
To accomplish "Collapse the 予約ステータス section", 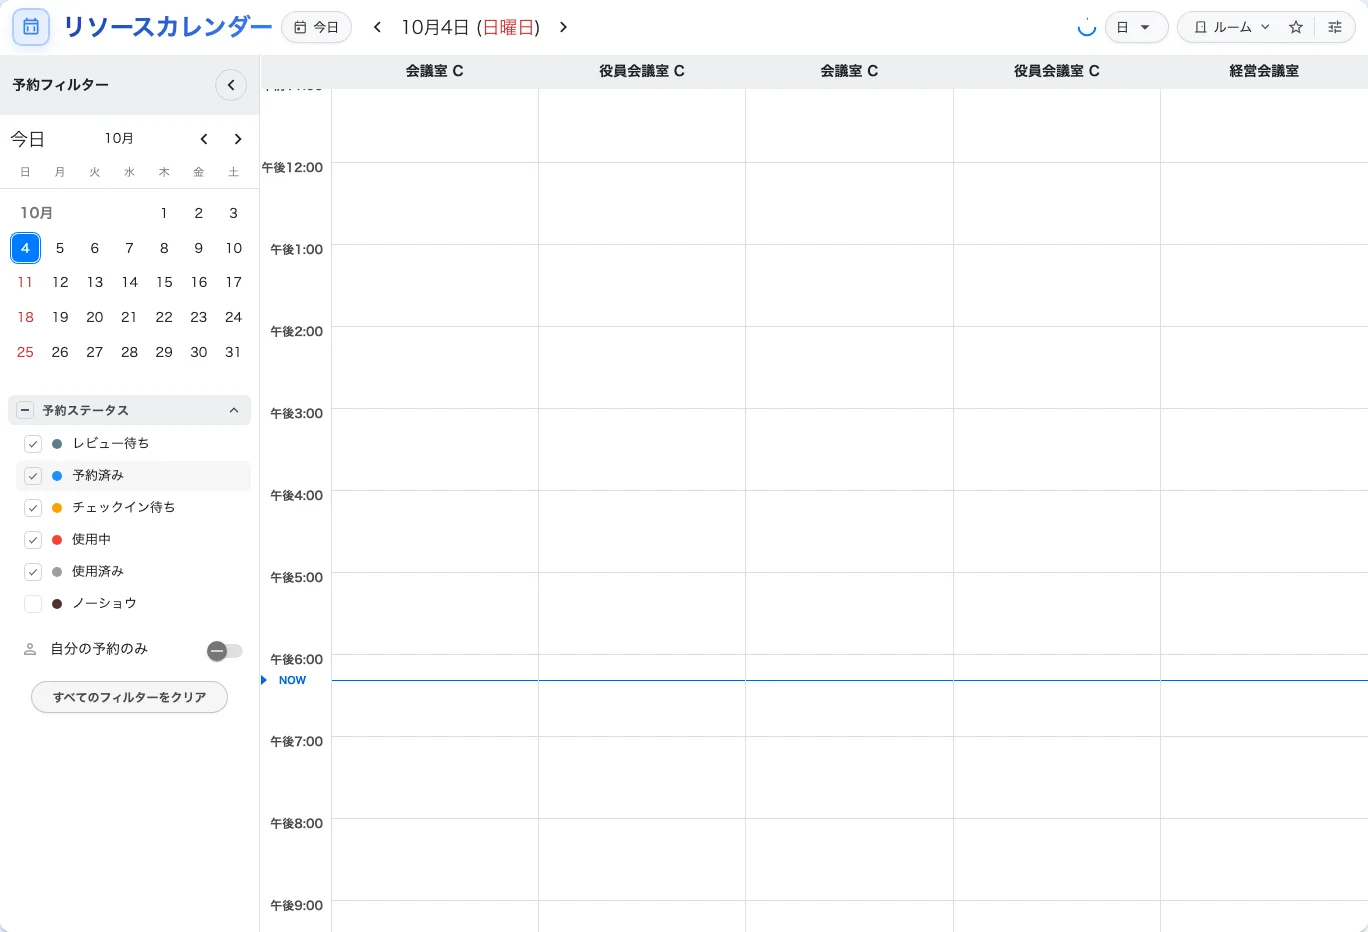I will point(234,411).
